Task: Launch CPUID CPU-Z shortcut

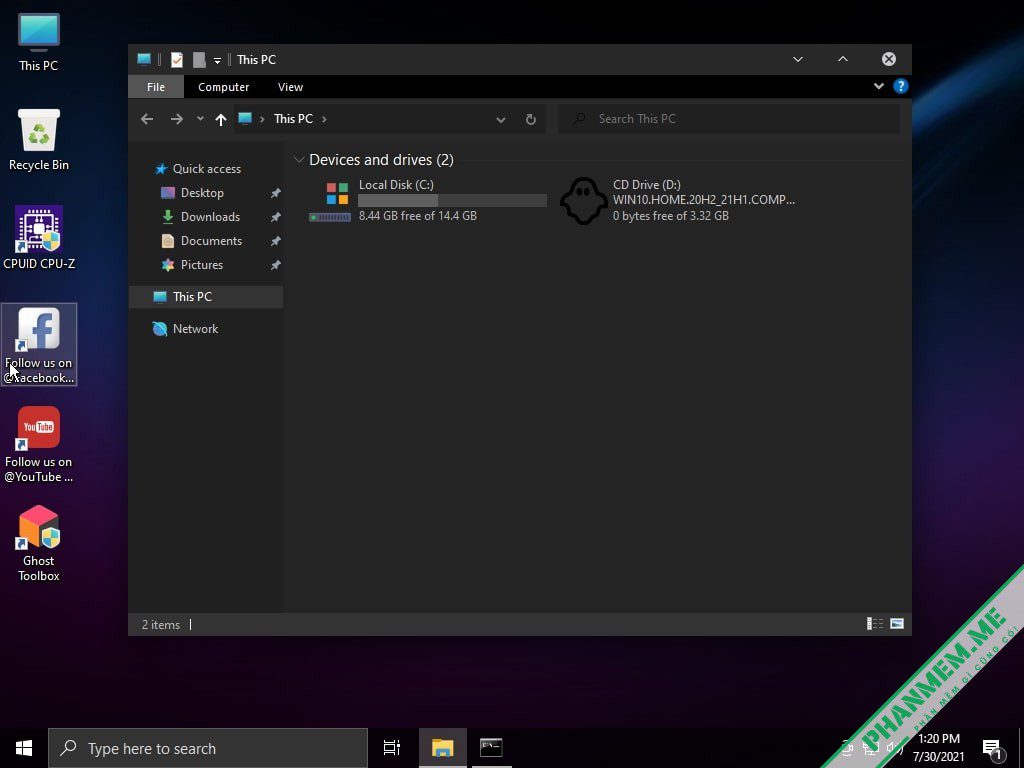Action: coord(39,238)
